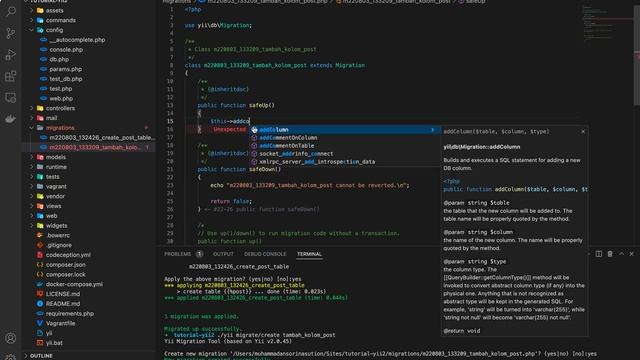This screenshot has width=640, height=360.
Task: Open the Search view in activity bar
Action: tap(10, 11)
